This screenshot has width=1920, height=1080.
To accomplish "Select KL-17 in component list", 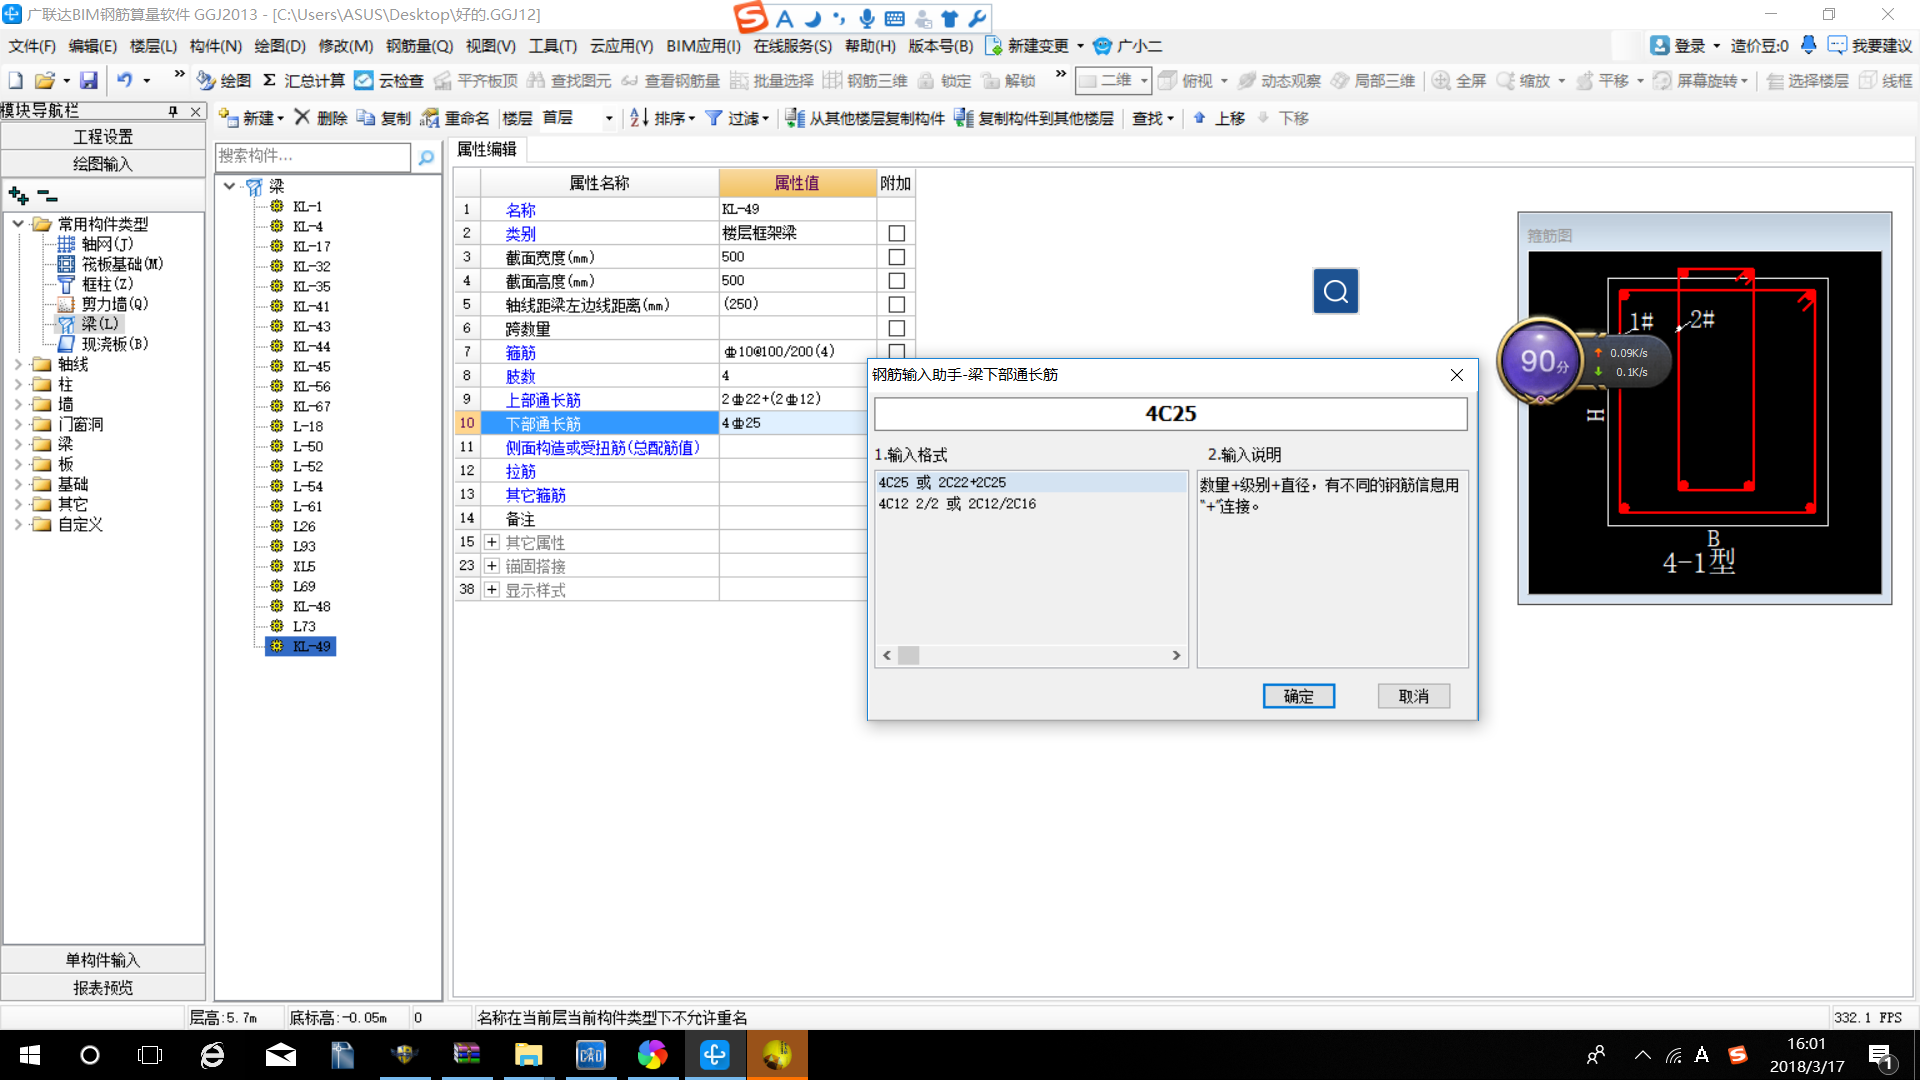I will (311, 246).
